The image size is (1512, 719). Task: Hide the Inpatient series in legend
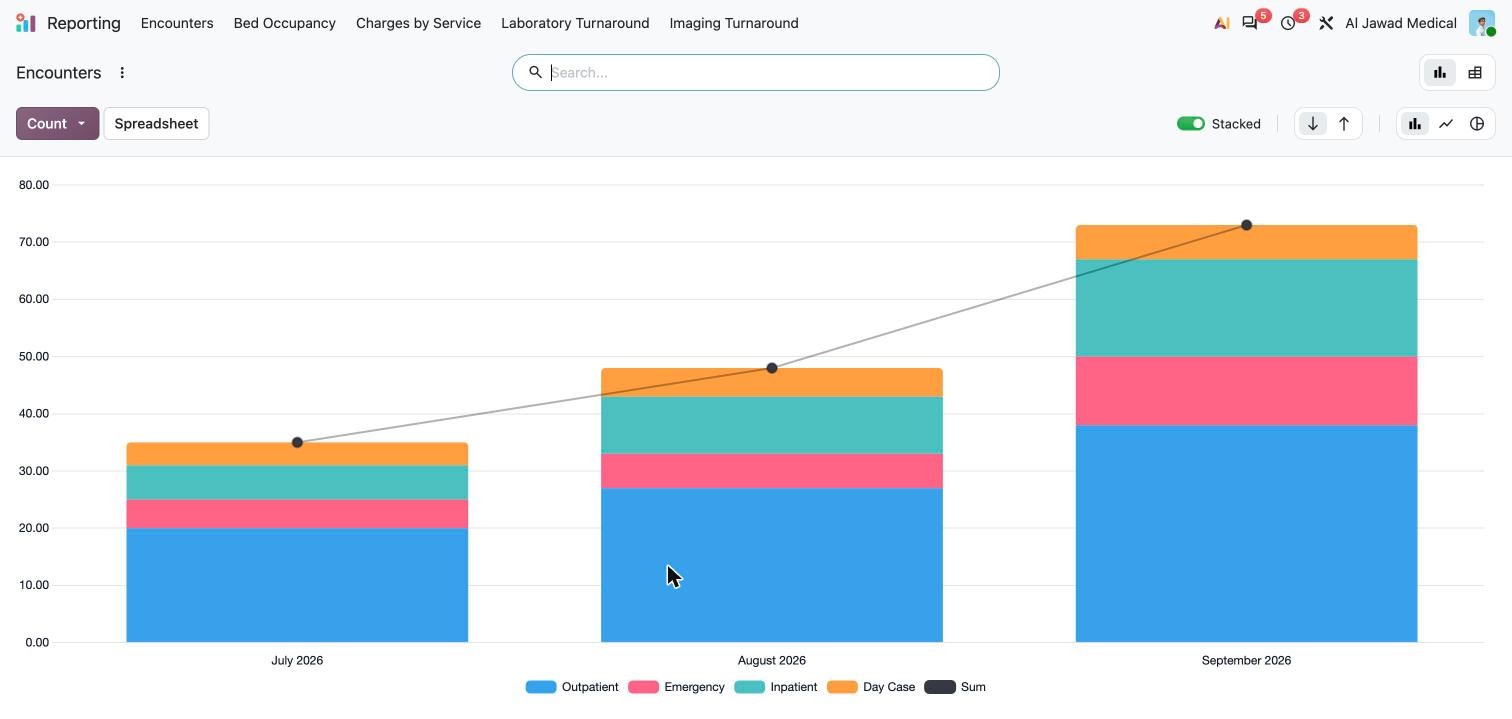776,687
